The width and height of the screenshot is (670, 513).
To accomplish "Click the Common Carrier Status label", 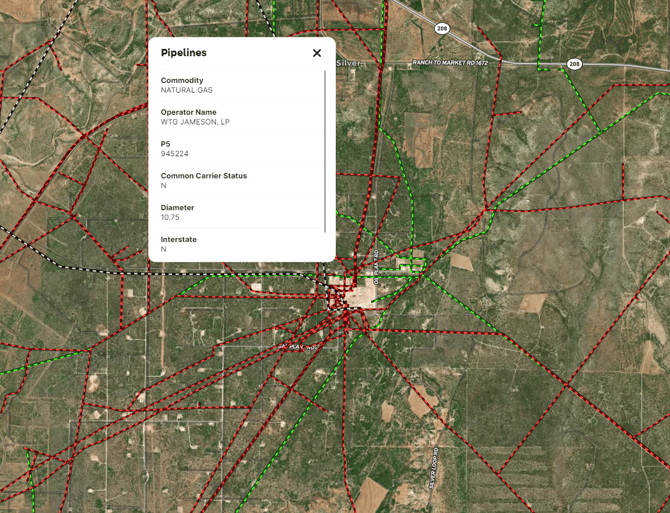I will coord(204,176).
